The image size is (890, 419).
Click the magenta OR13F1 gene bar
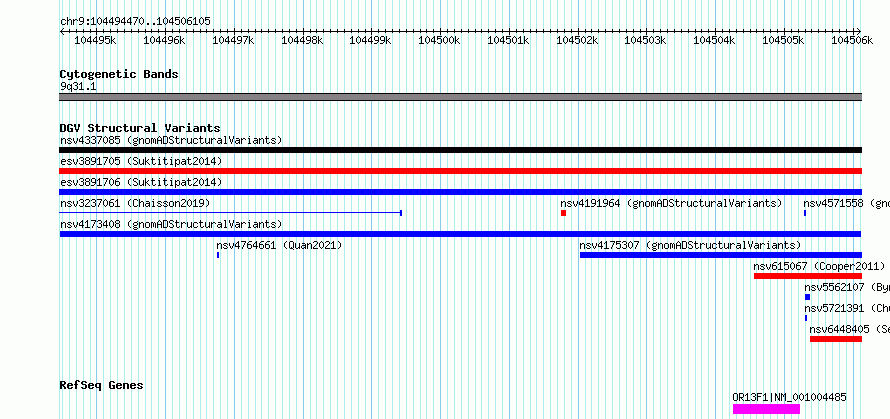click(766, 409)
